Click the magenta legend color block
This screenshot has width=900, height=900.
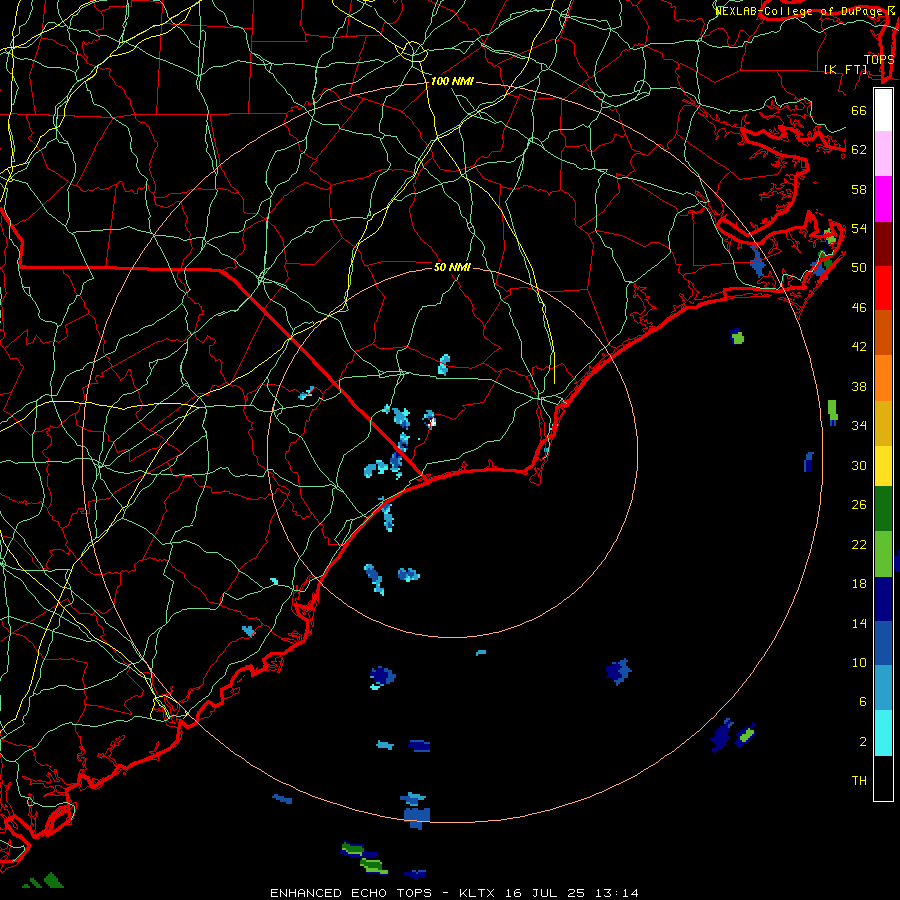click(883, 199)
